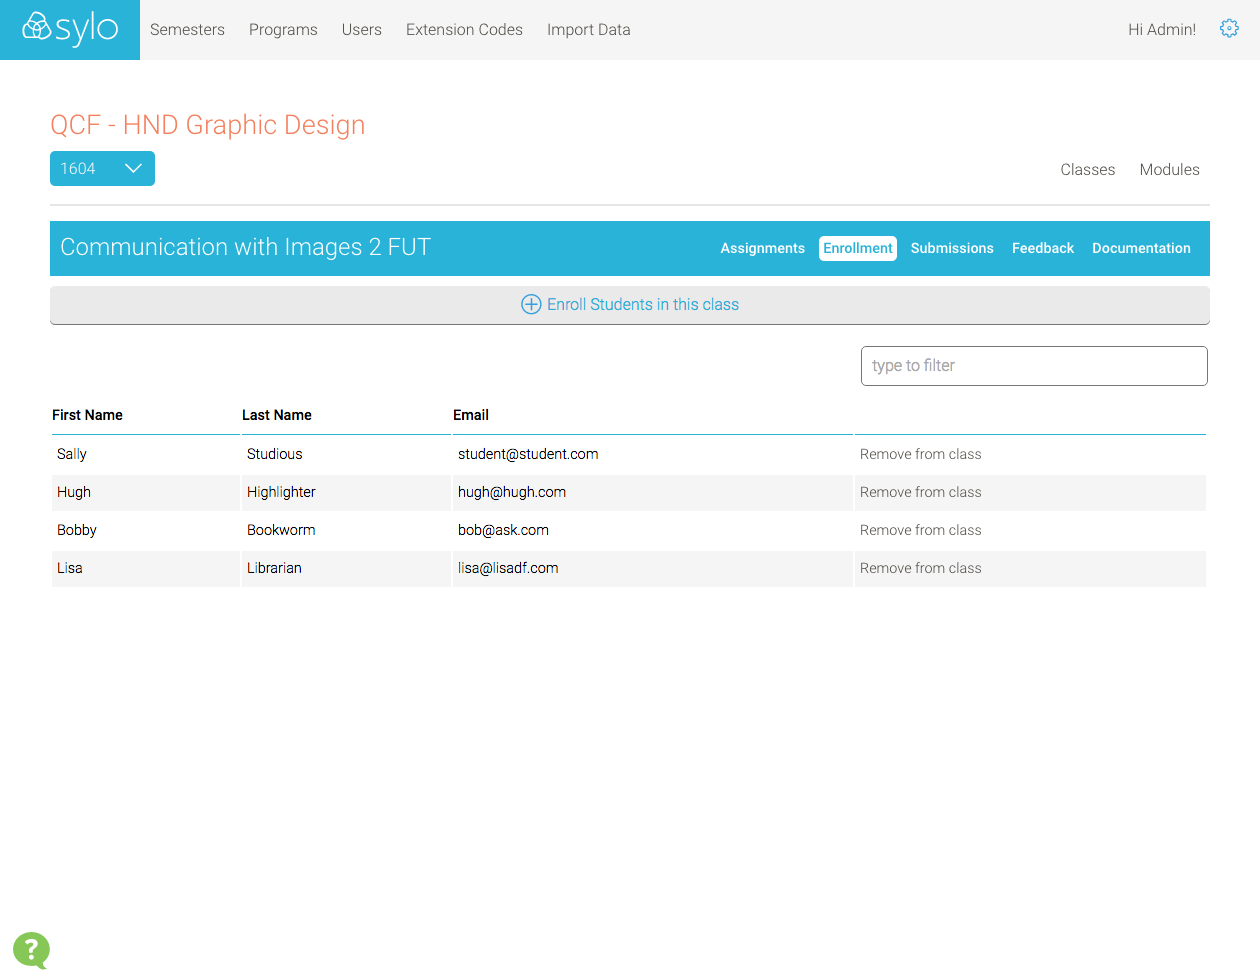This screenshot has height=980, width=1260.
Task: Click the first name Hugh
Action: 74,492
